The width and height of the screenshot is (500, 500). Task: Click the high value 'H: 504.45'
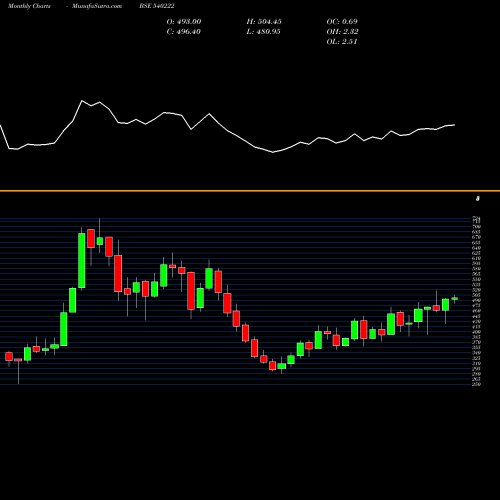pos(264,22)
